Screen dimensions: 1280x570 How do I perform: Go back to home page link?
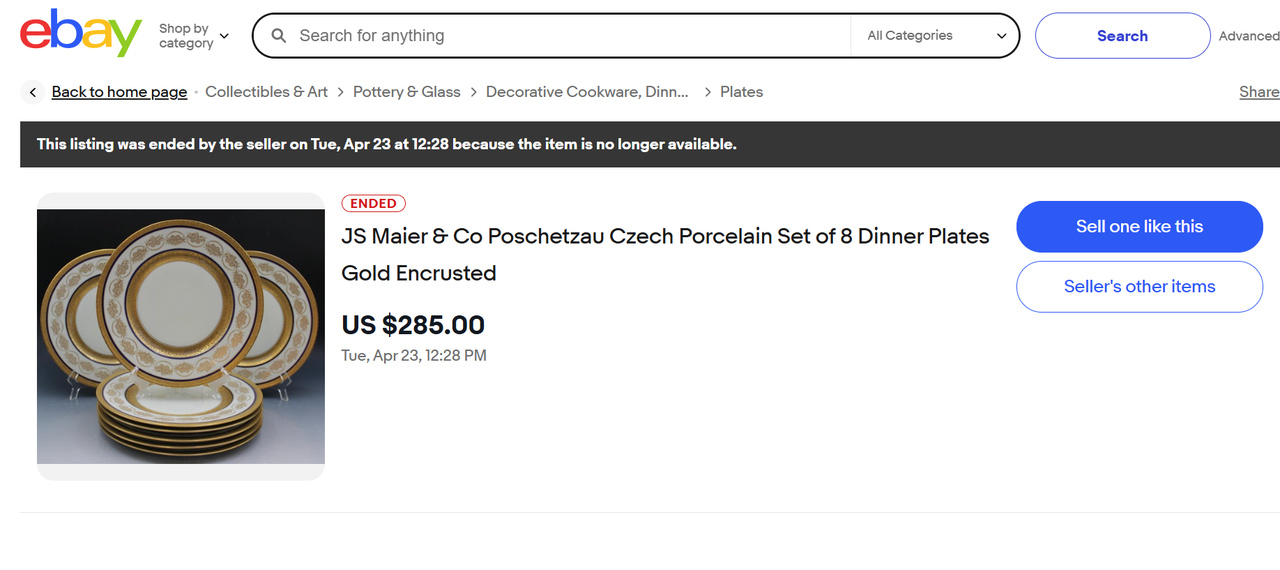pos(119,92)
